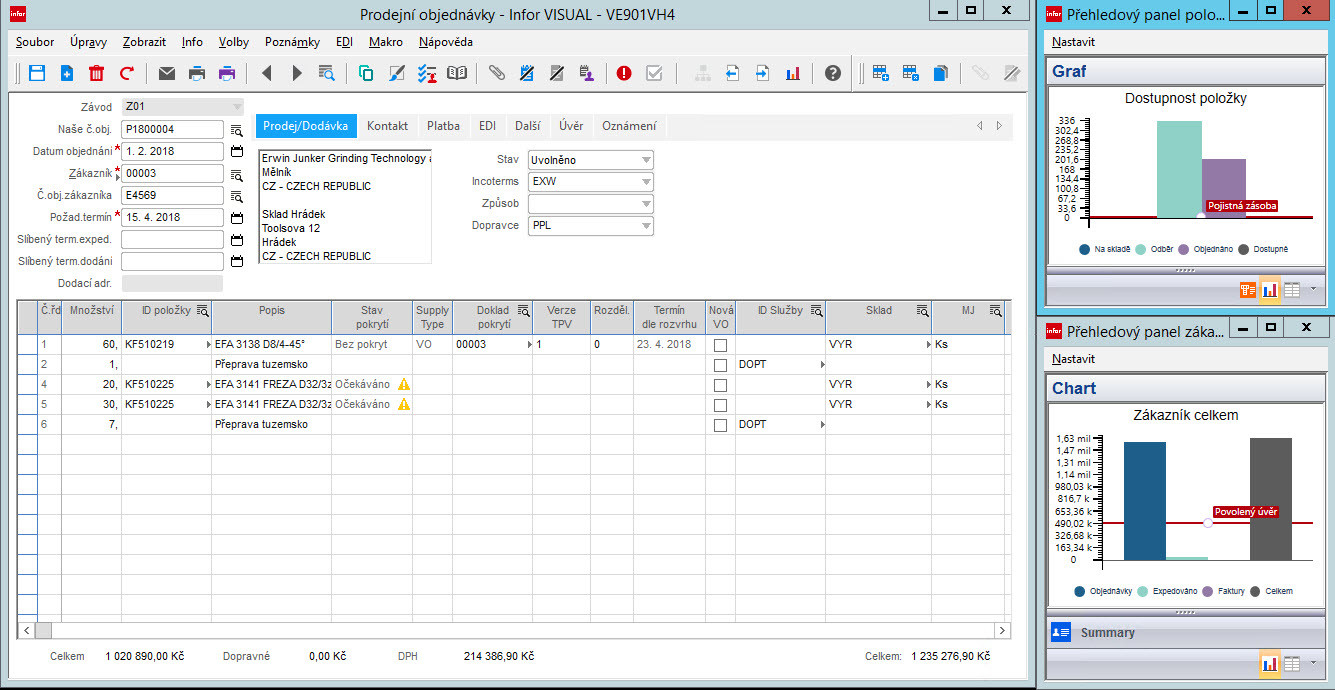1335x690 pixels.
Task: Click lookup icon in Sklad column header
Action: tap(922, 311)
